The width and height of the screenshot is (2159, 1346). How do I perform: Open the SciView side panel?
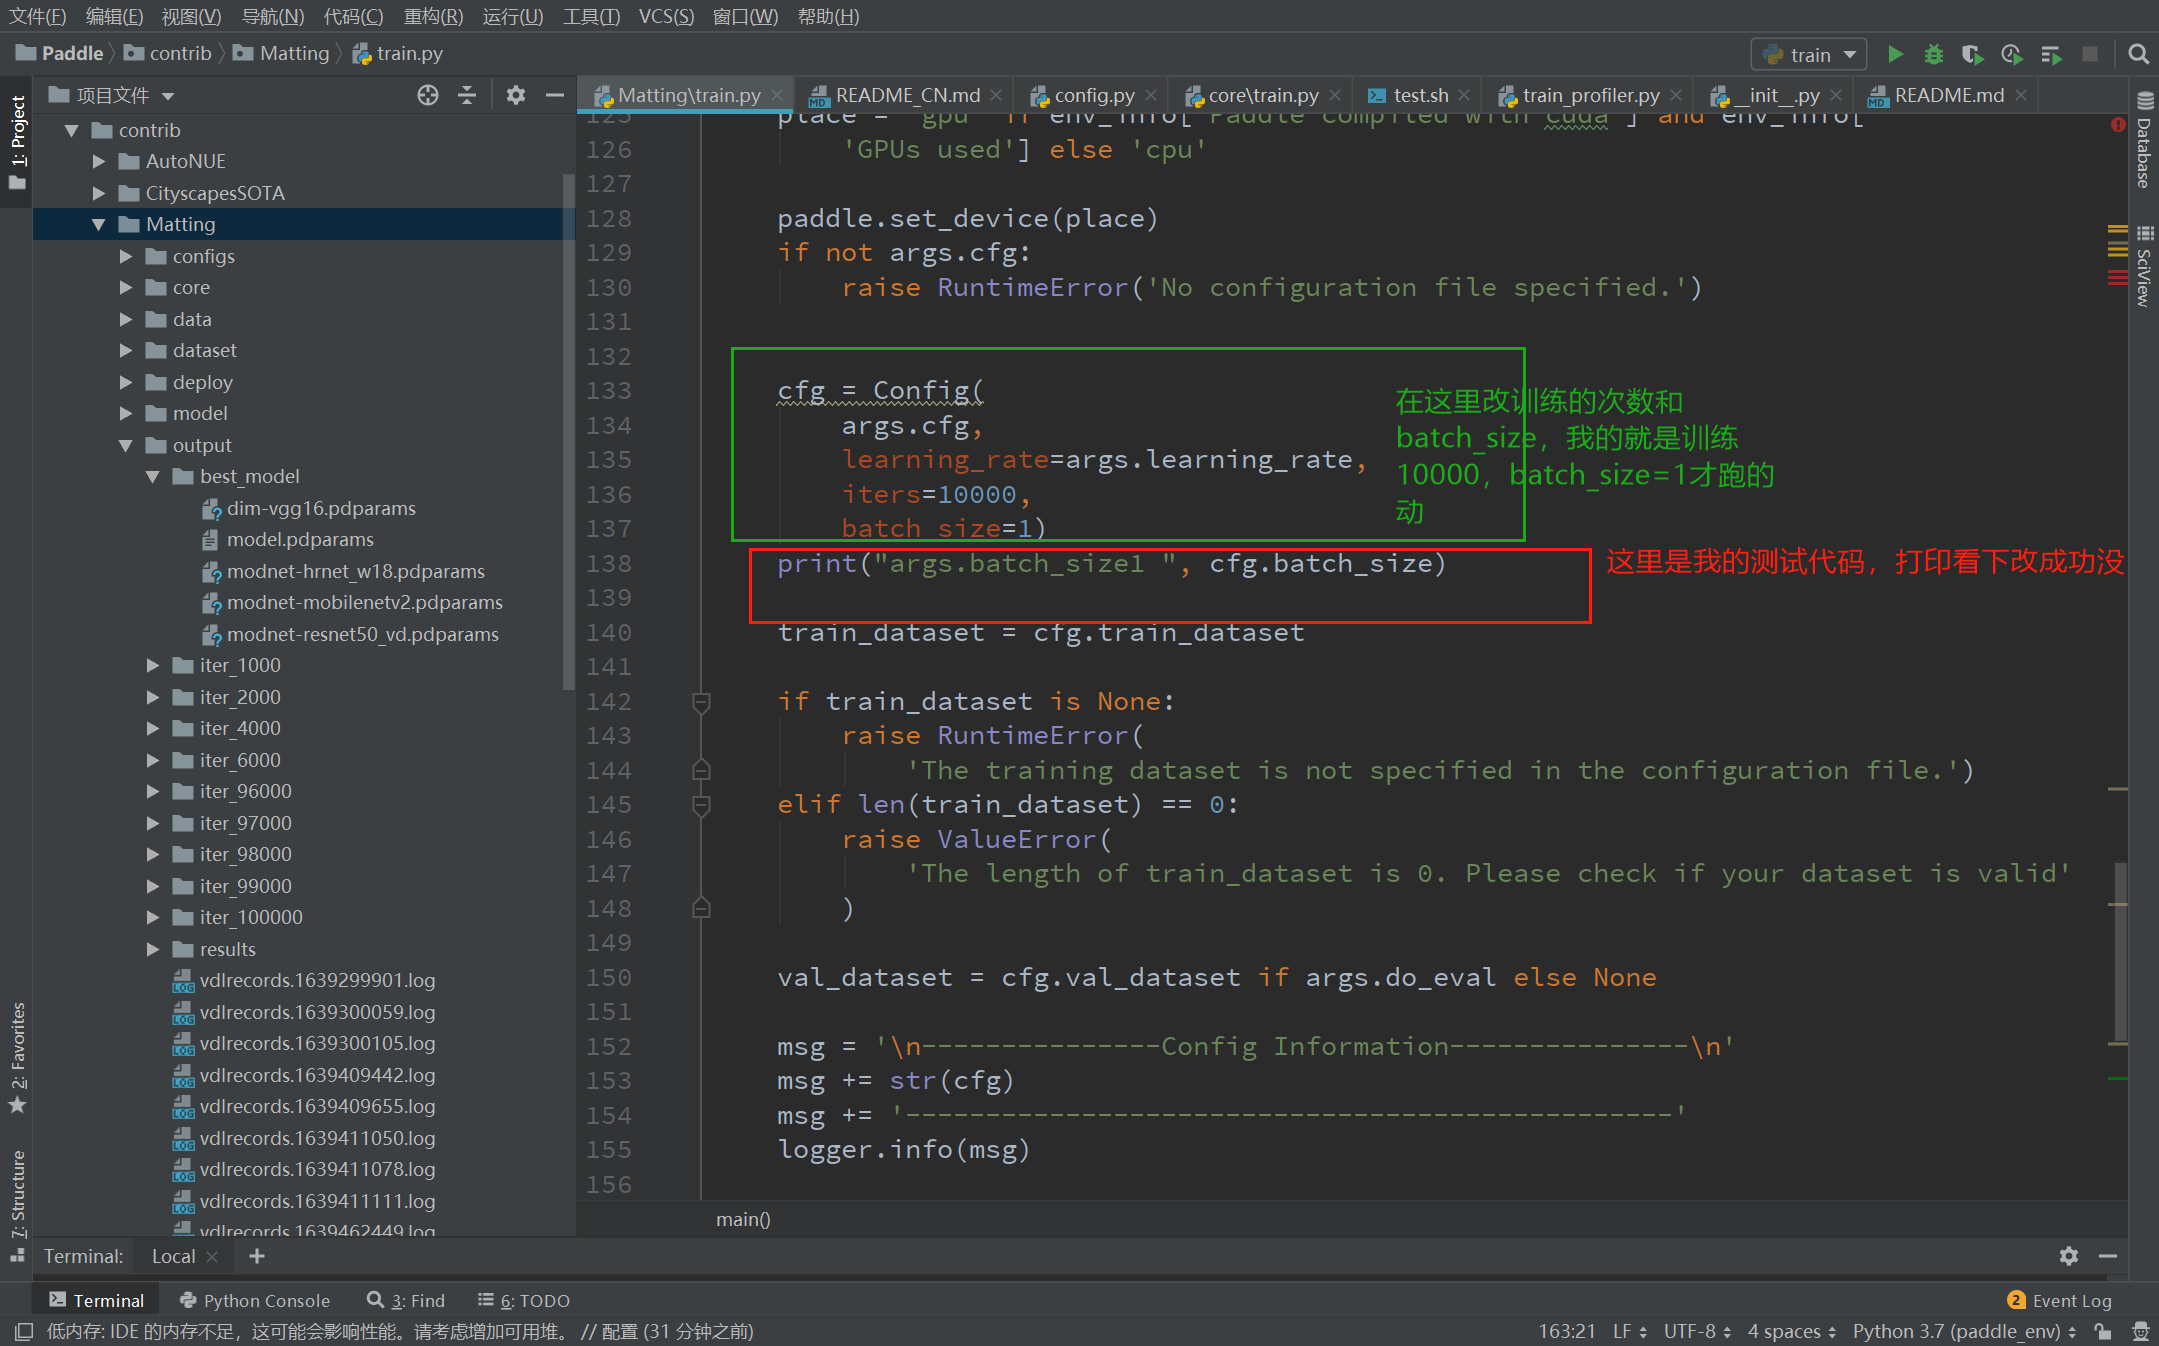click(2144, 267)
